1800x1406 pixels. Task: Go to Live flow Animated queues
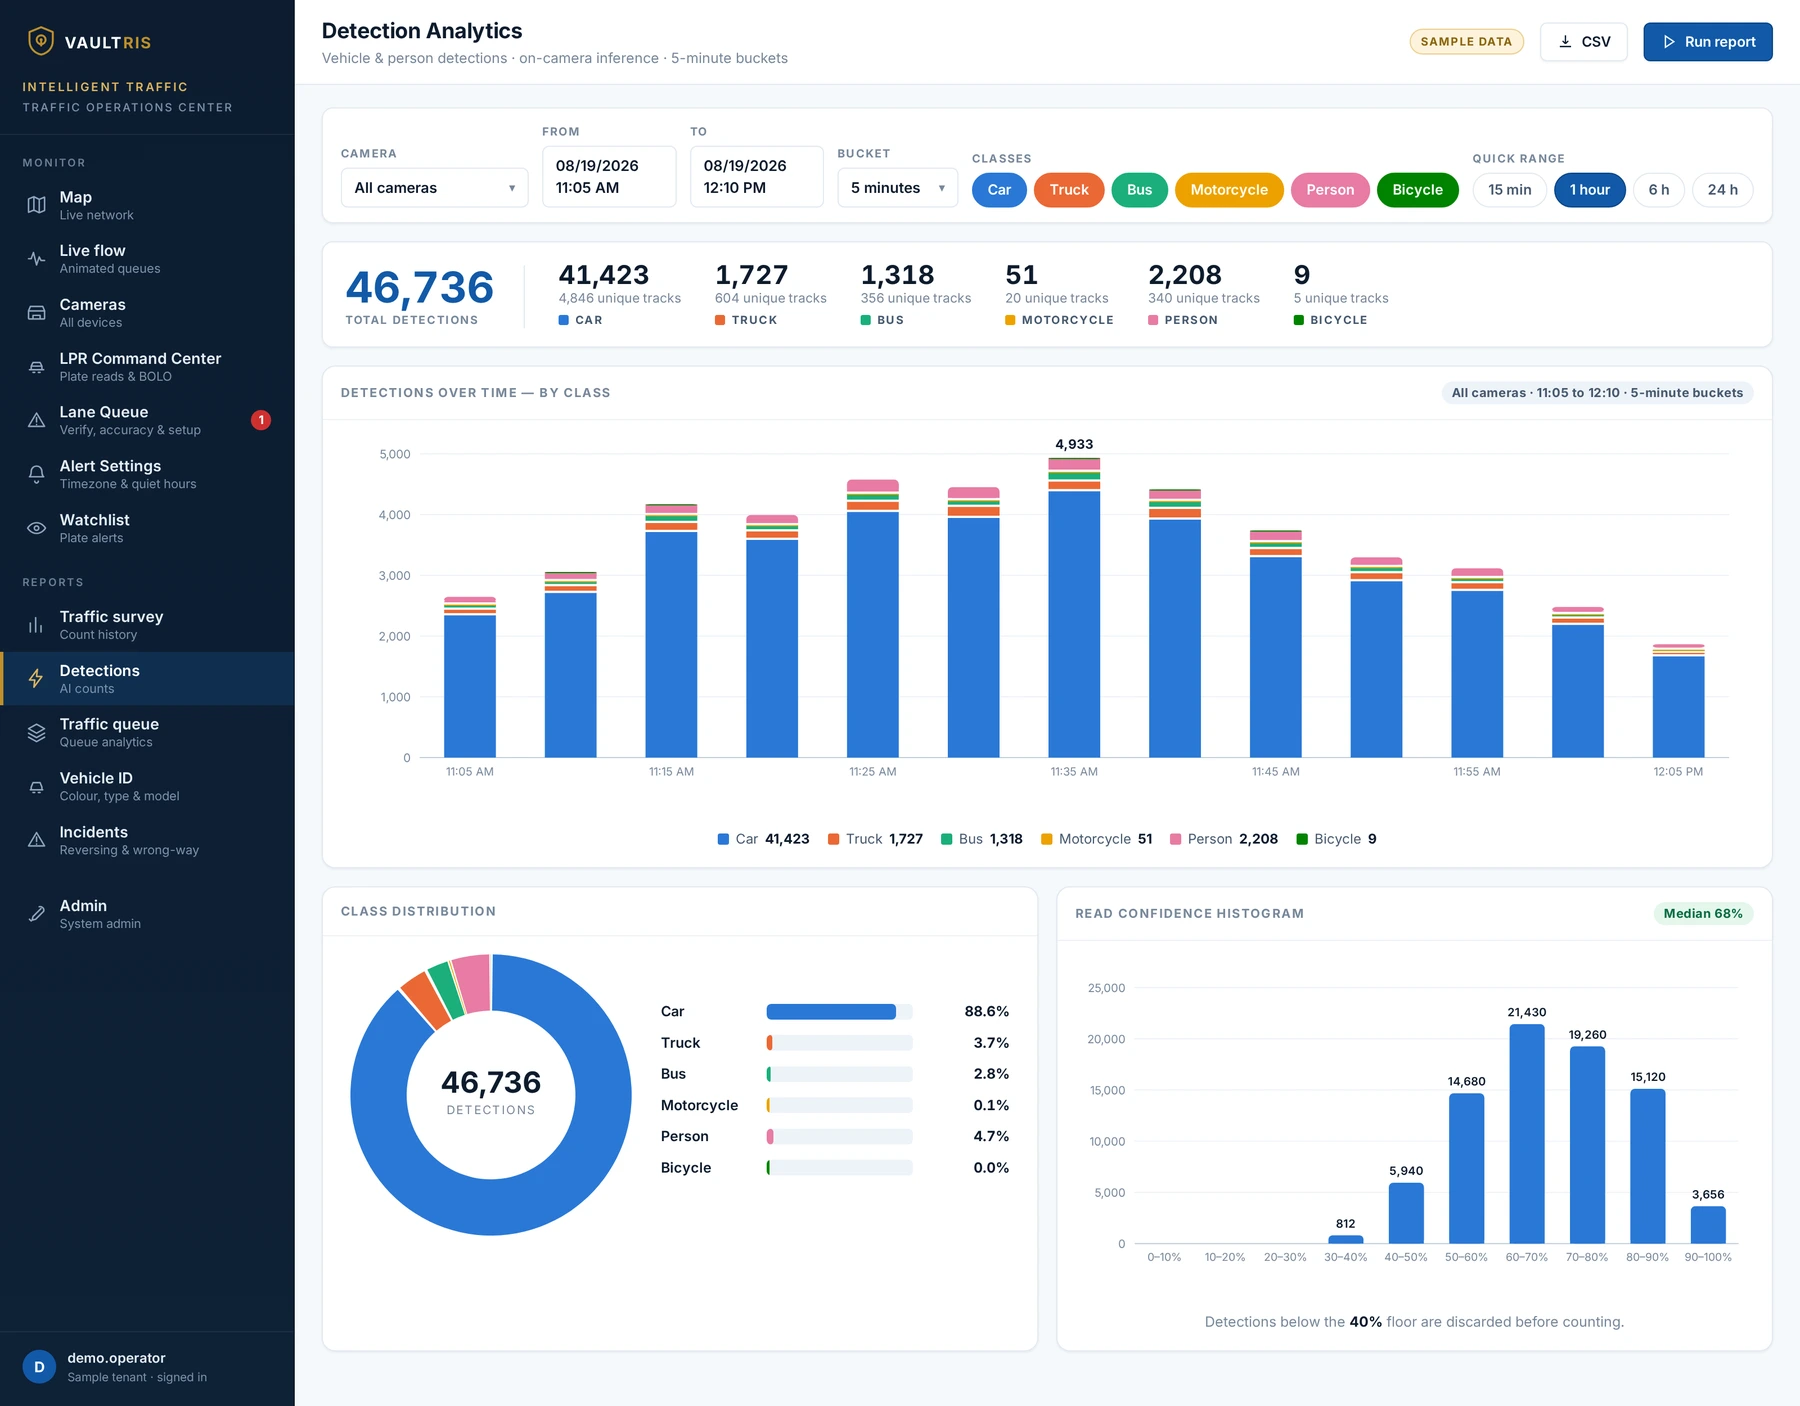click(x=147, y=259)
